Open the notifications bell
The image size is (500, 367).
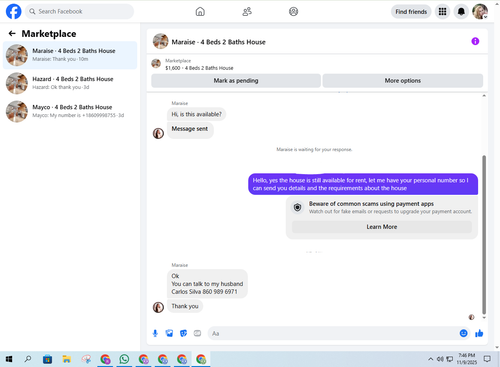tap(461, 12)
